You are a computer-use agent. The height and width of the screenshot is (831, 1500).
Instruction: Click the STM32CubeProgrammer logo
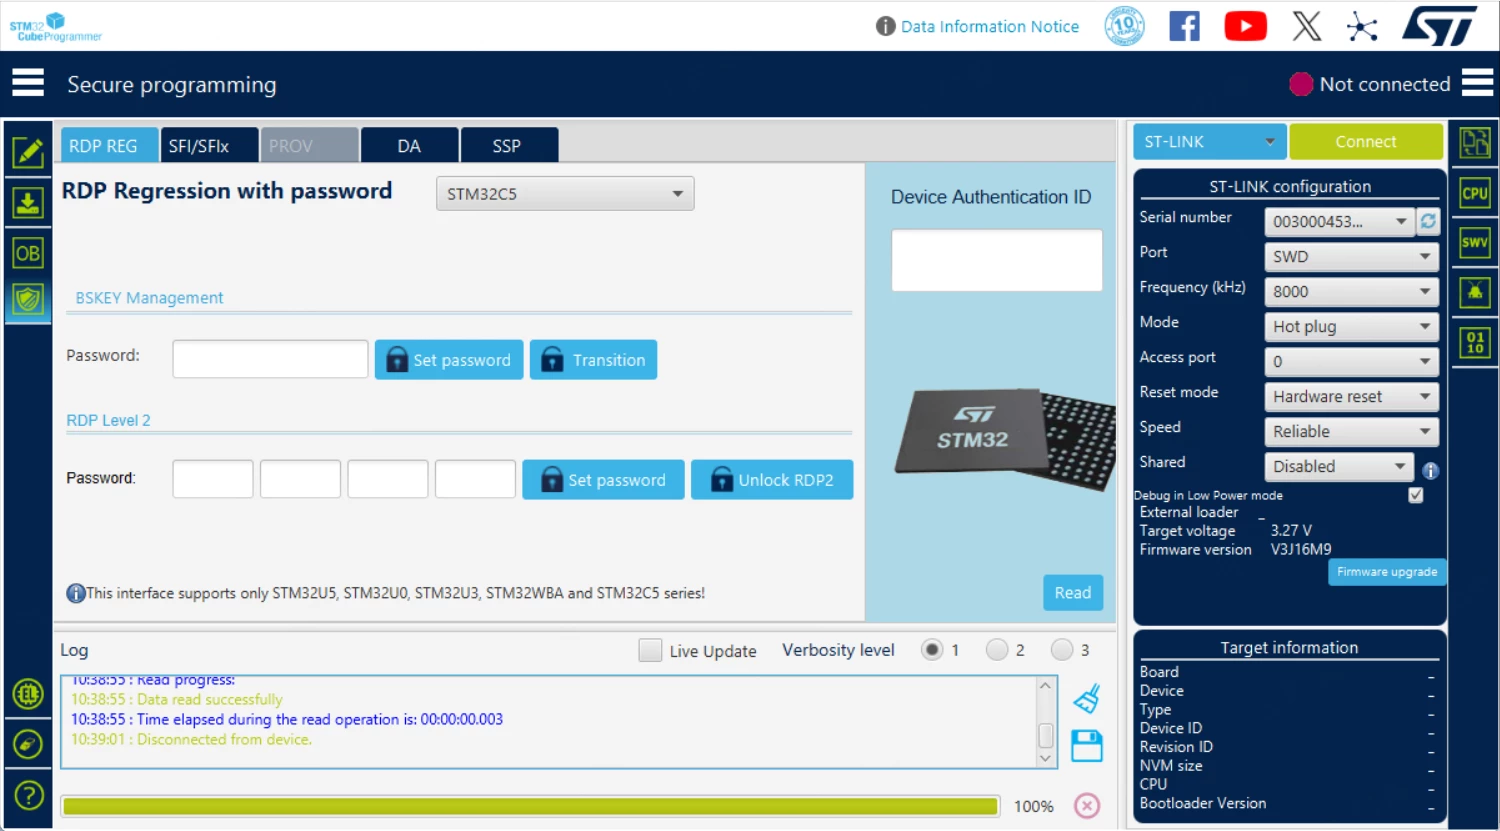55,27
